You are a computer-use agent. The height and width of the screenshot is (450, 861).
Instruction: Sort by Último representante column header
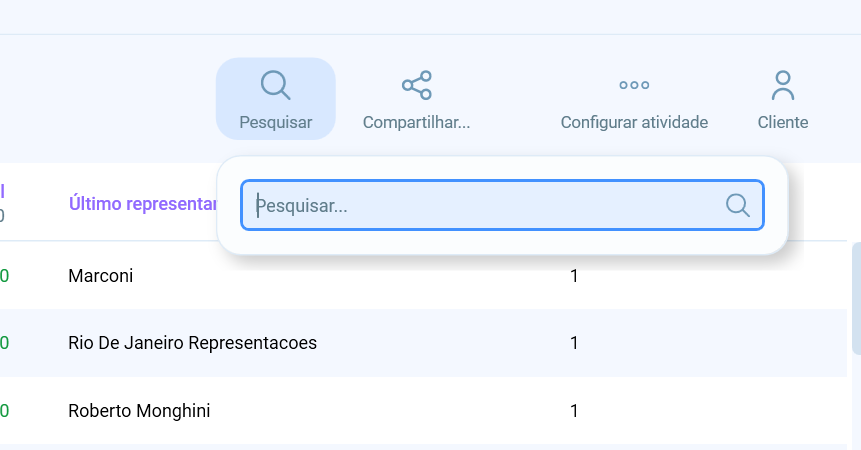(x=142, y=204)
